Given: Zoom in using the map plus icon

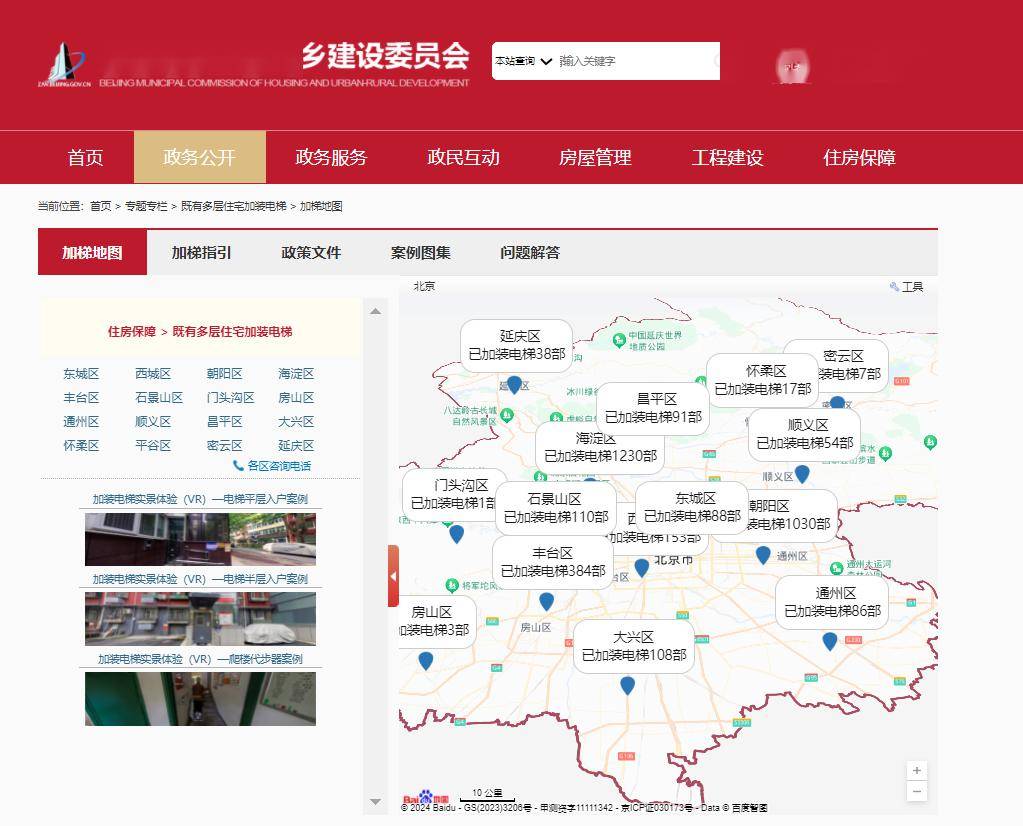Looking at the screenshot, I should click(x=916, y=770).
